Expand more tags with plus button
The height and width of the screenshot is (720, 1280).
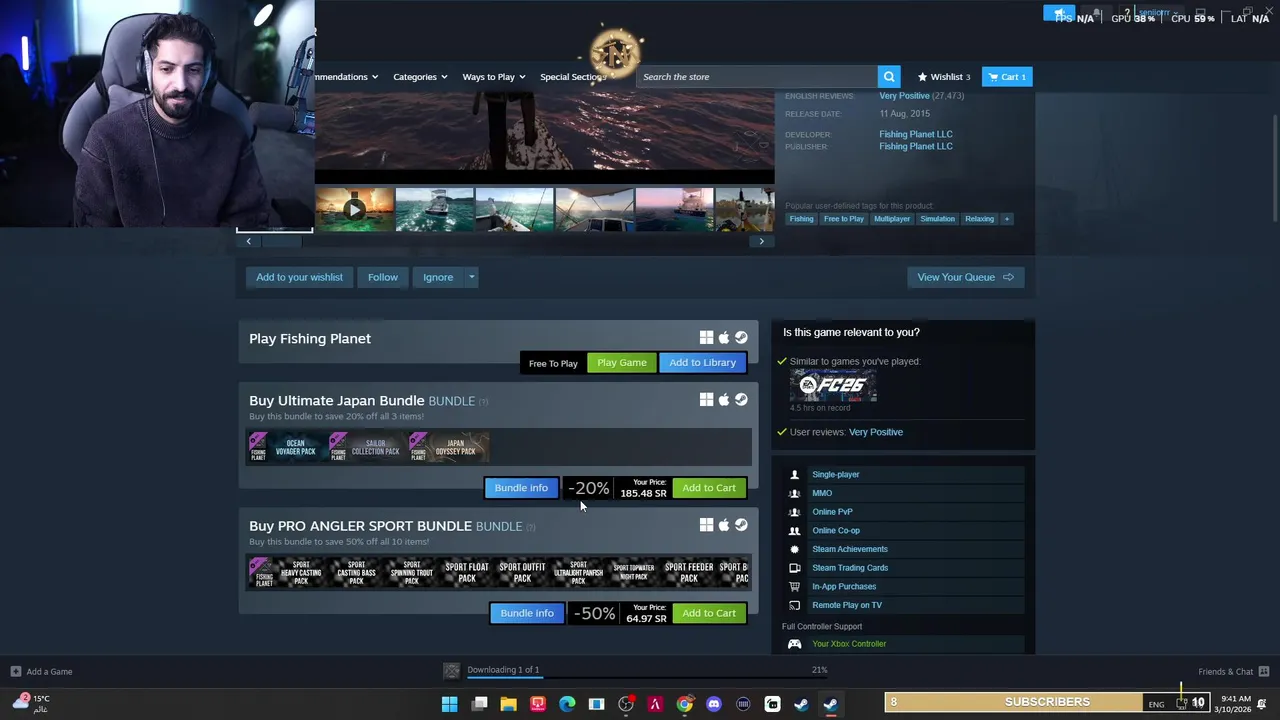pos(1007,219)
